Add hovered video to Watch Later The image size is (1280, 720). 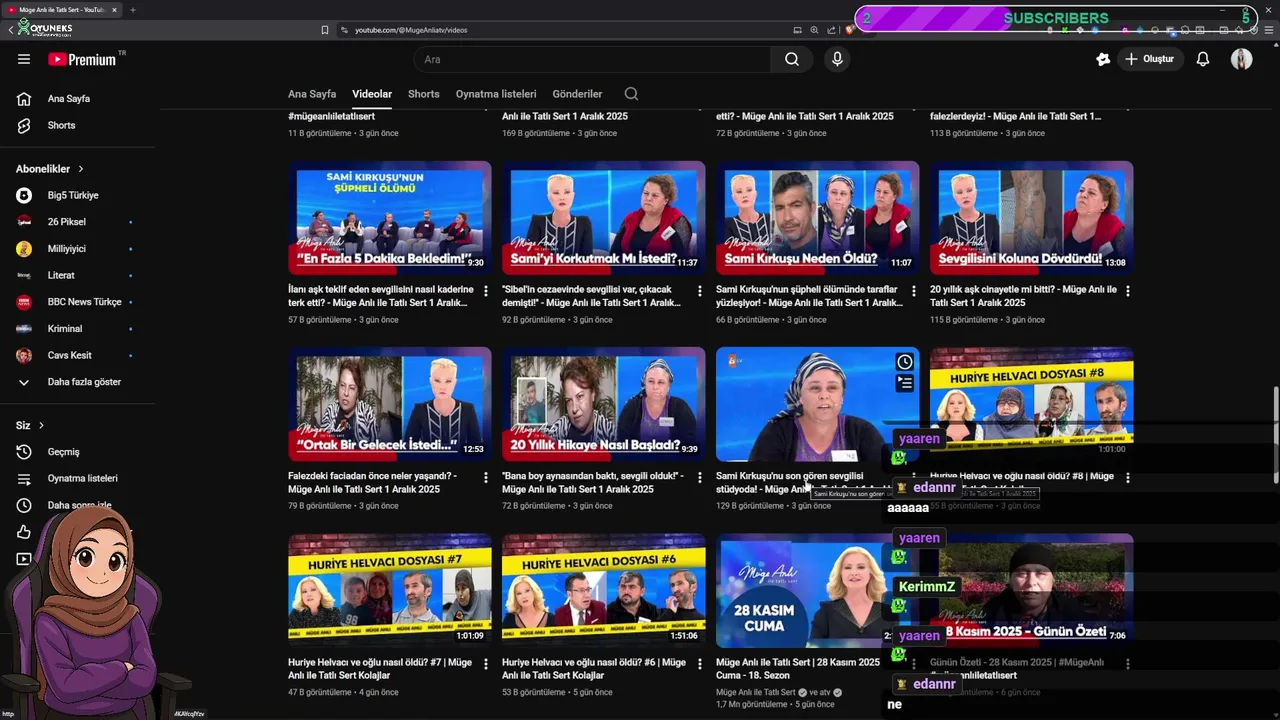click(904, 362)
